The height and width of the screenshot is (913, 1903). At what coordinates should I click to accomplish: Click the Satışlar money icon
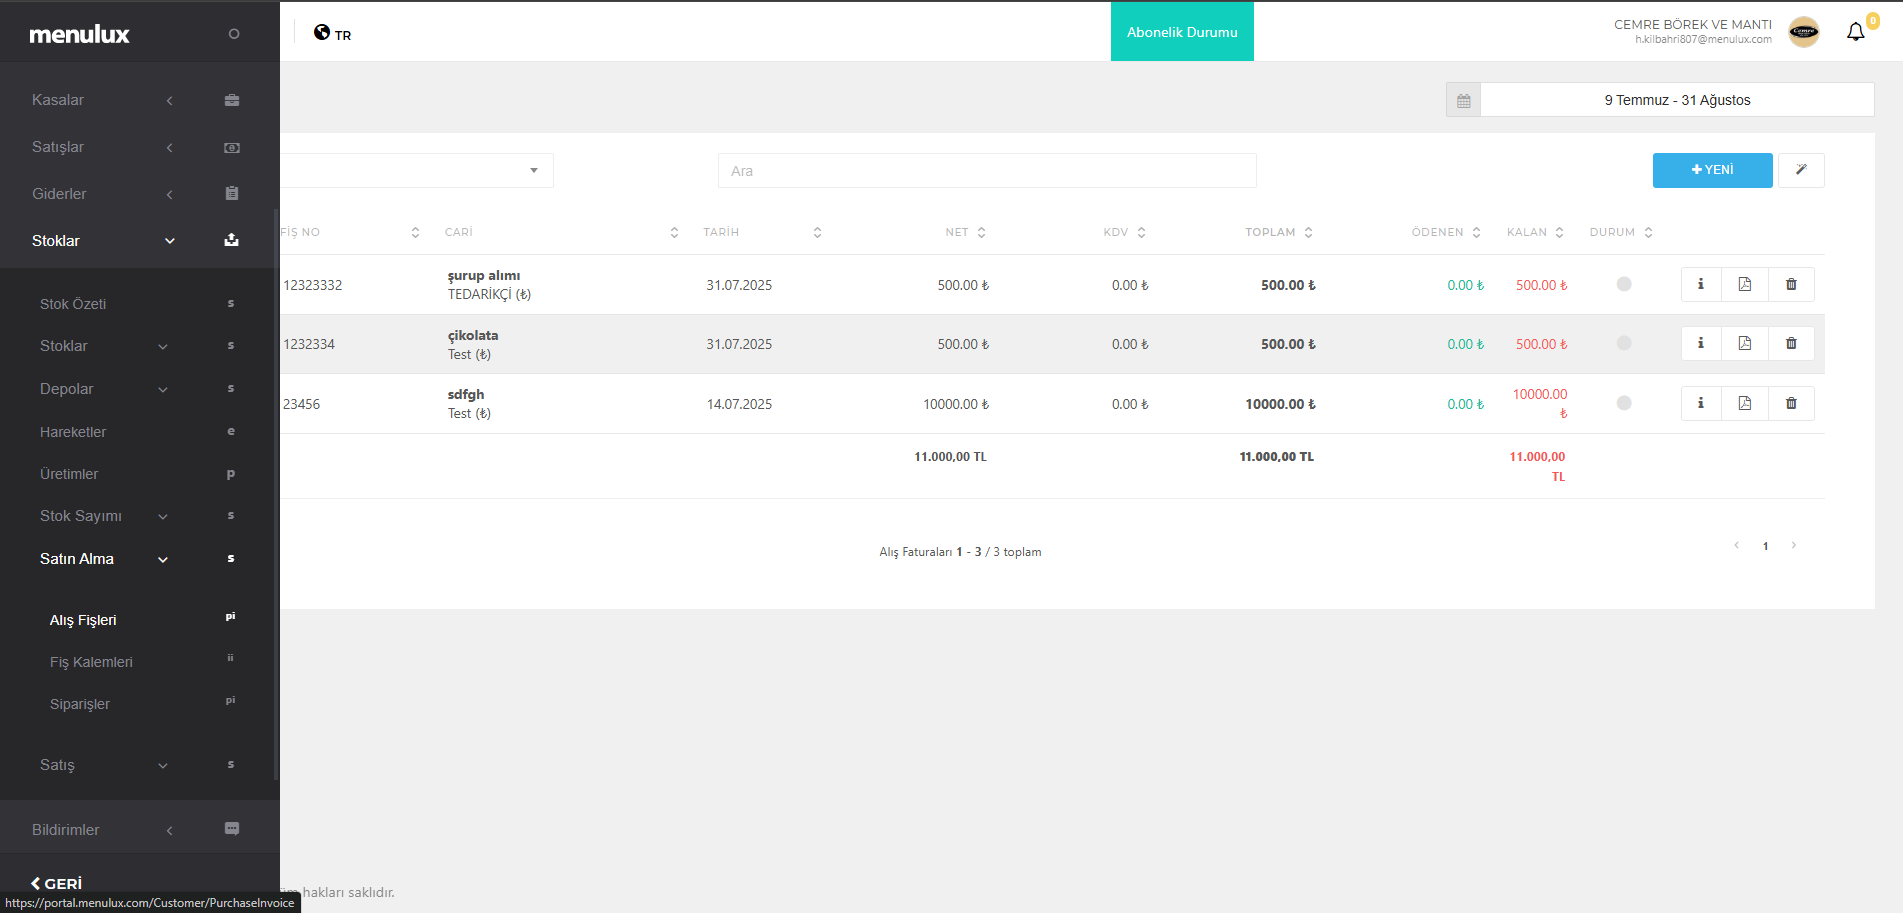pyautogui.click(x=232, y=147)
